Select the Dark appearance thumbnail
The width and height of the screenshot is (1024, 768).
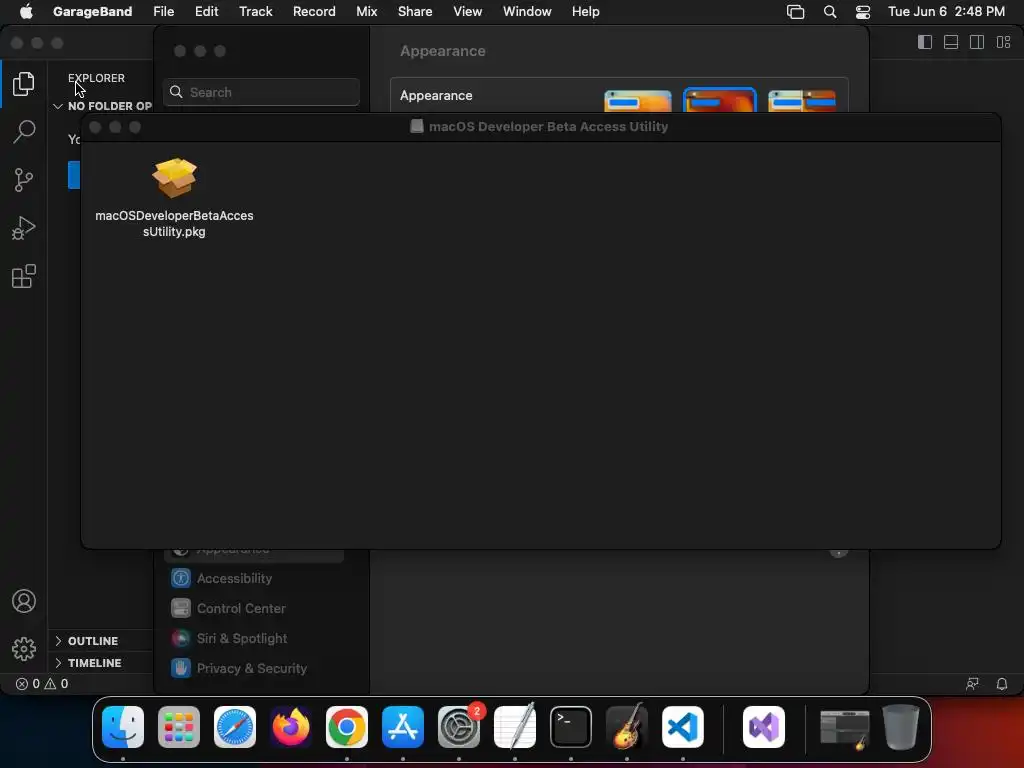pyautogui.click(x=720, y=100)
